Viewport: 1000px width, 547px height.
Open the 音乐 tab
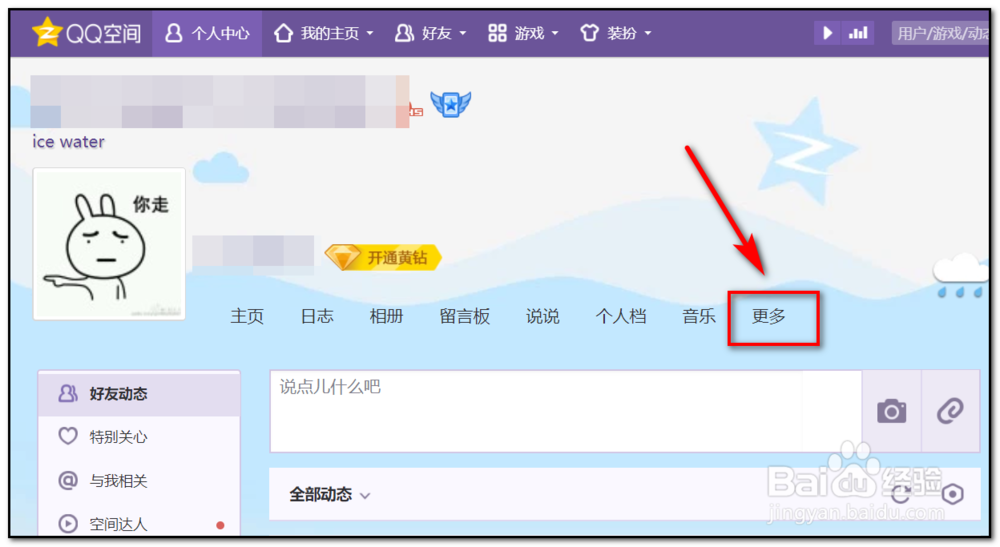pos(699,316)
